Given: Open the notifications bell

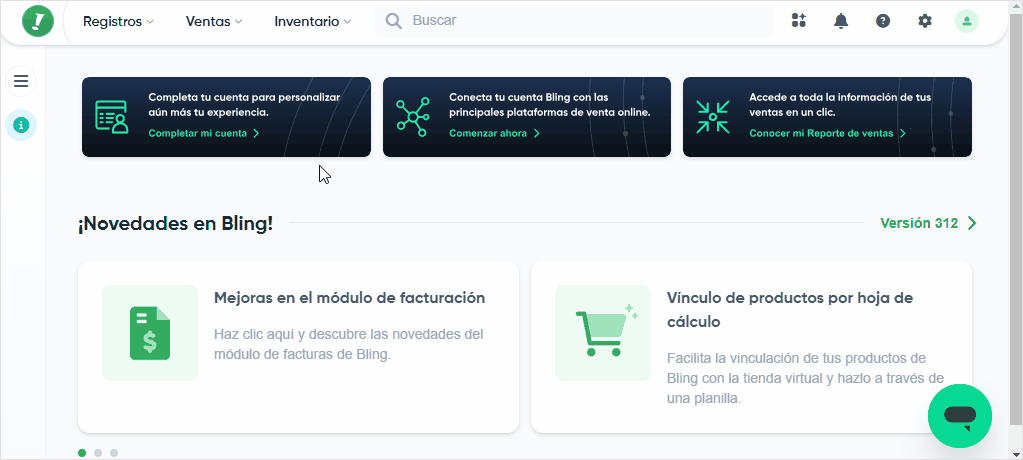Looking at the screenshot, I should click(841, 21).
